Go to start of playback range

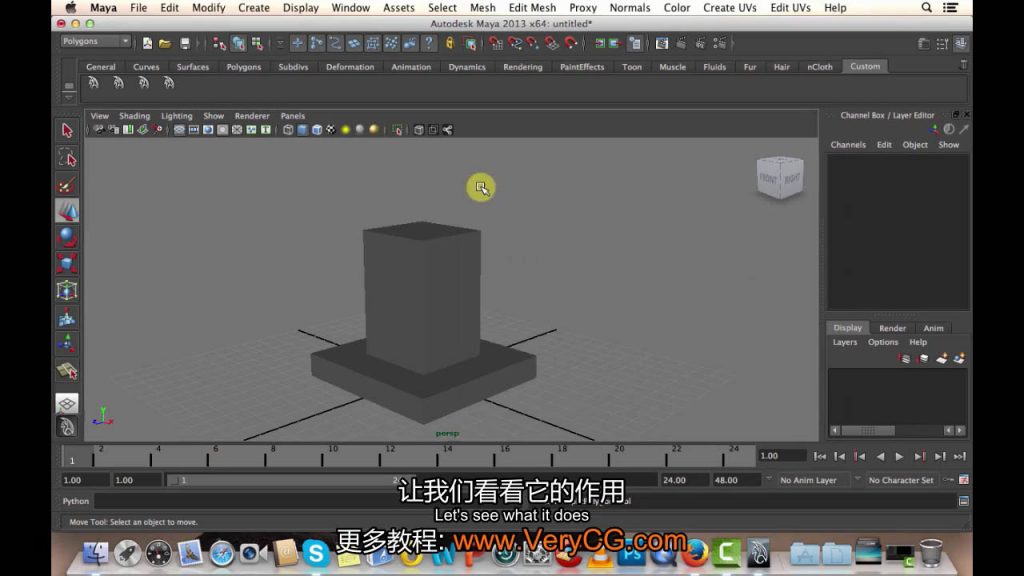point(820,456)
